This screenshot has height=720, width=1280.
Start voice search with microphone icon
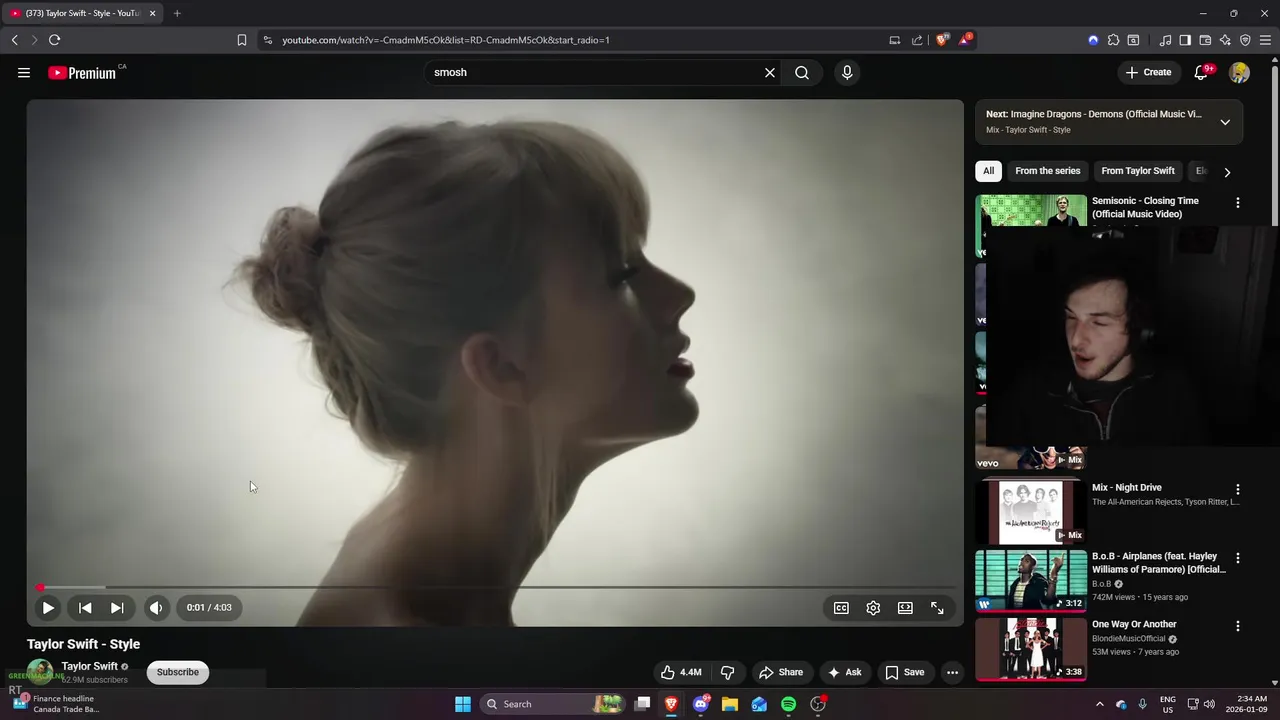pos(847,72)
